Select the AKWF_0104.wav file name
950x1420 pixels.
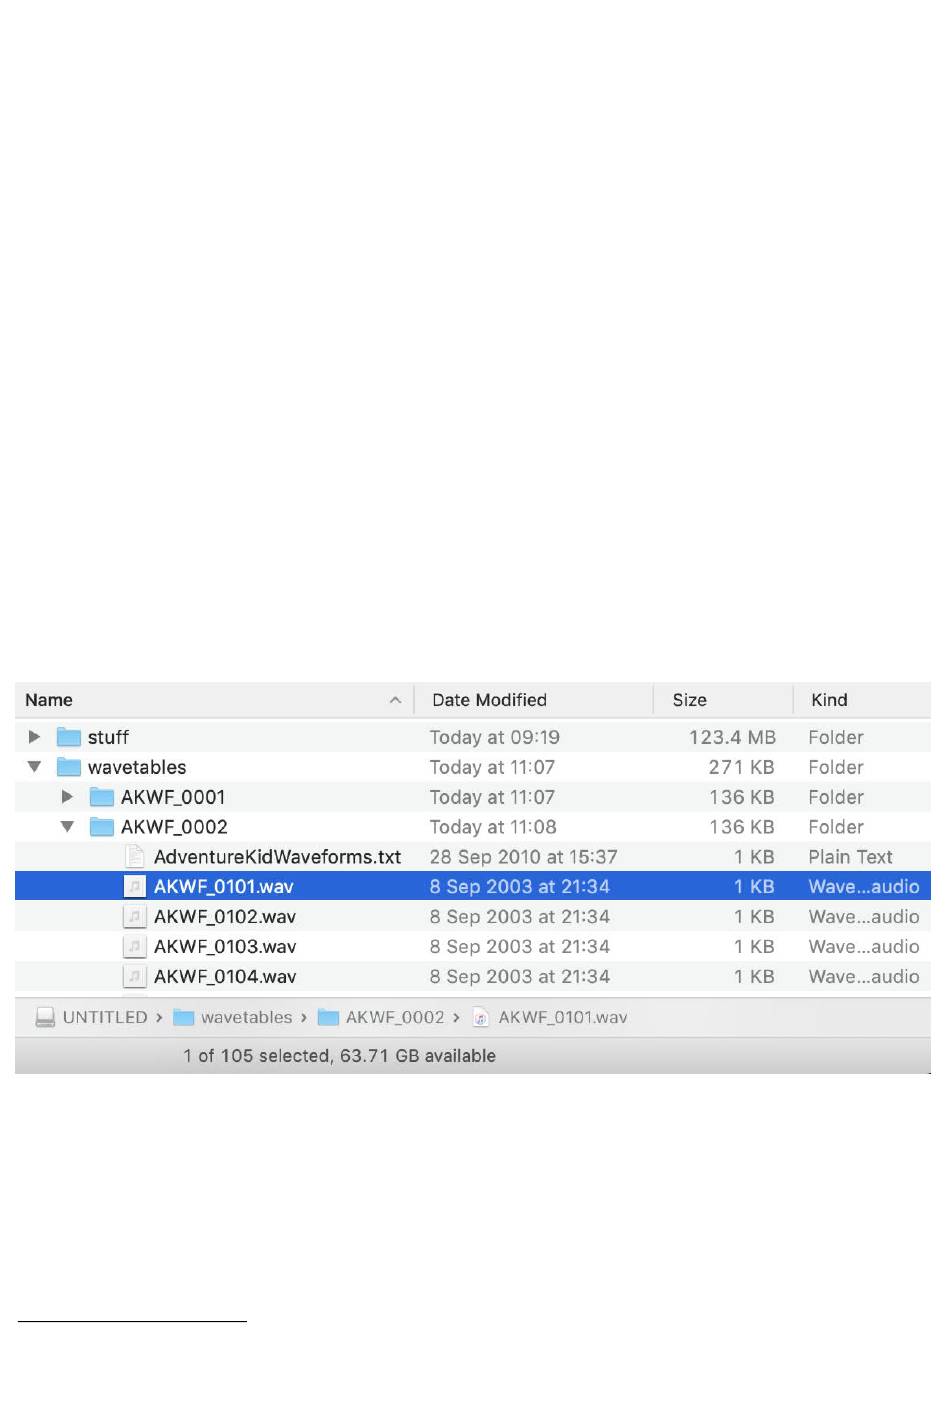coord(225,976)
